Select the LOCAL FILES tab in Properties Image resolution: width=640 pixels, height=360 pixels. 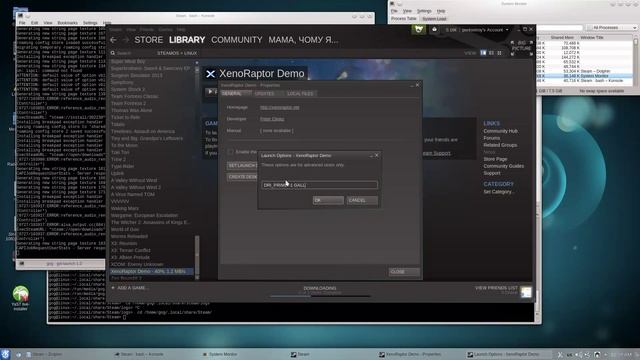(300, 93)
